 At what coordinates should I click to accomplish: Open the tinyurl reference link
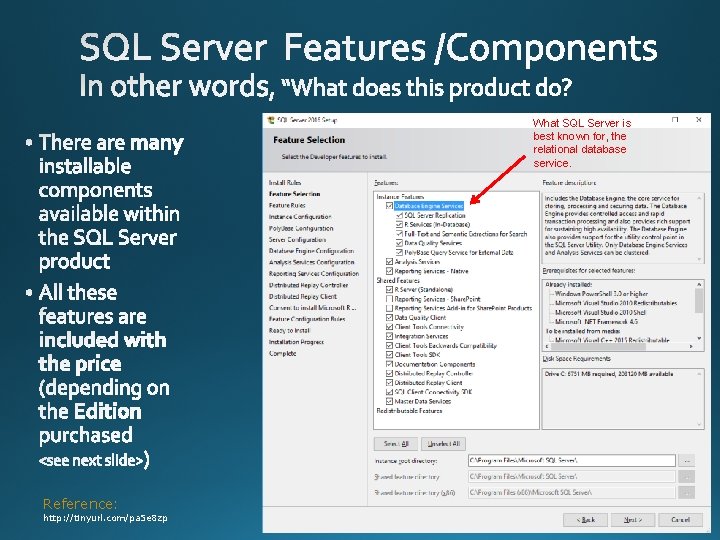point(105,518)
